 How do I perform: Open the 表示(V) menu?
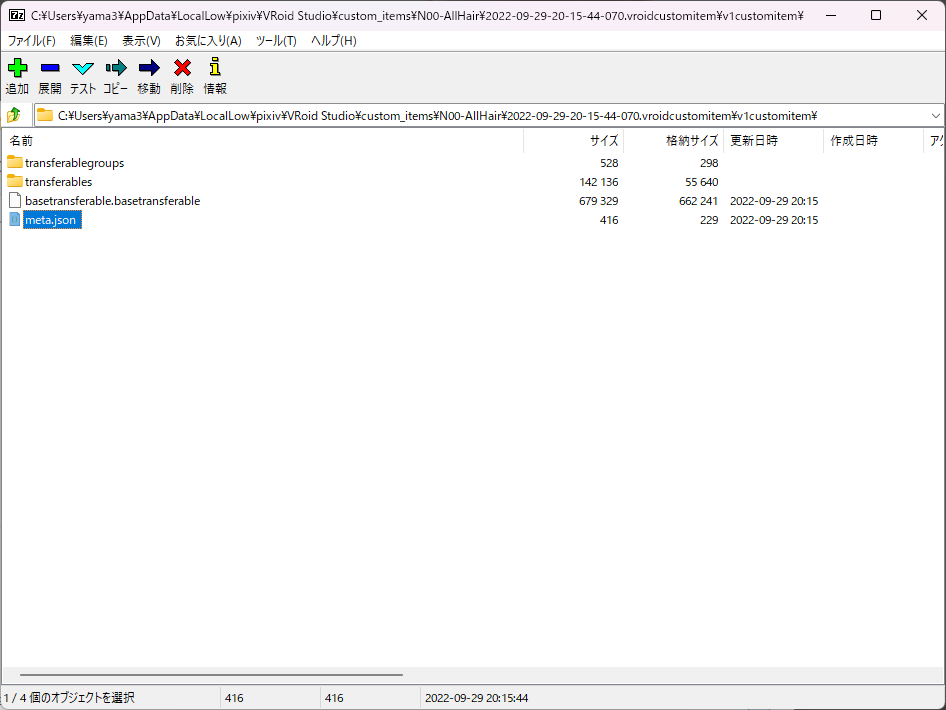coord(141,40)
